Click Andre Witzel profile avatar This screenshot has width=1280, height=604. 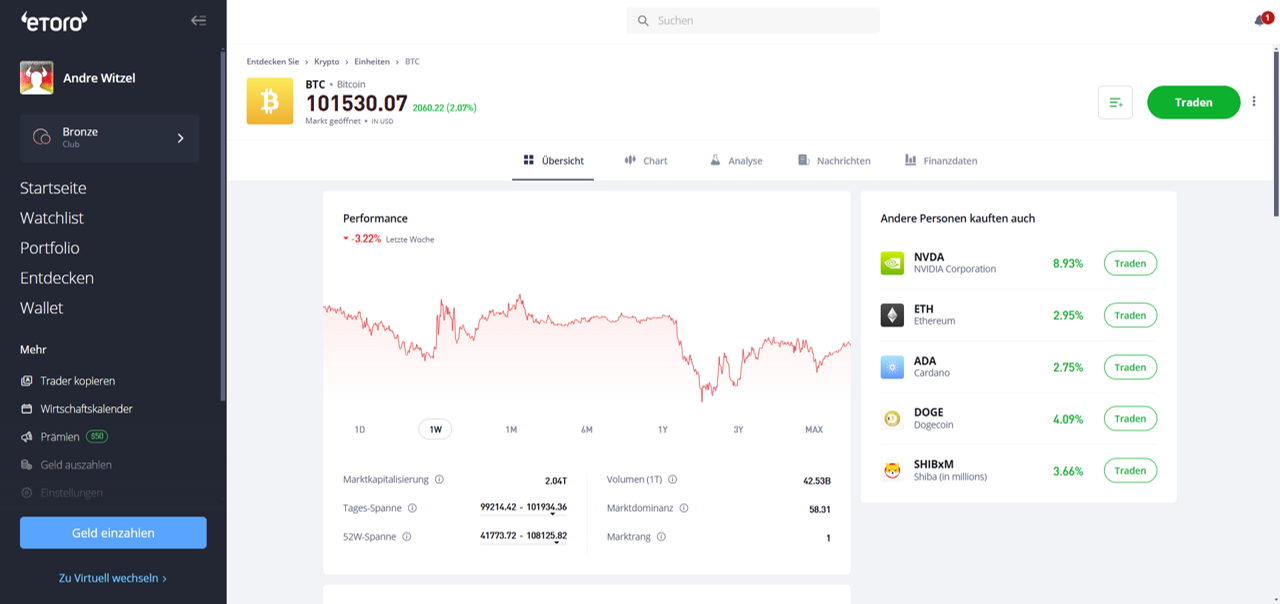[37, 78]
